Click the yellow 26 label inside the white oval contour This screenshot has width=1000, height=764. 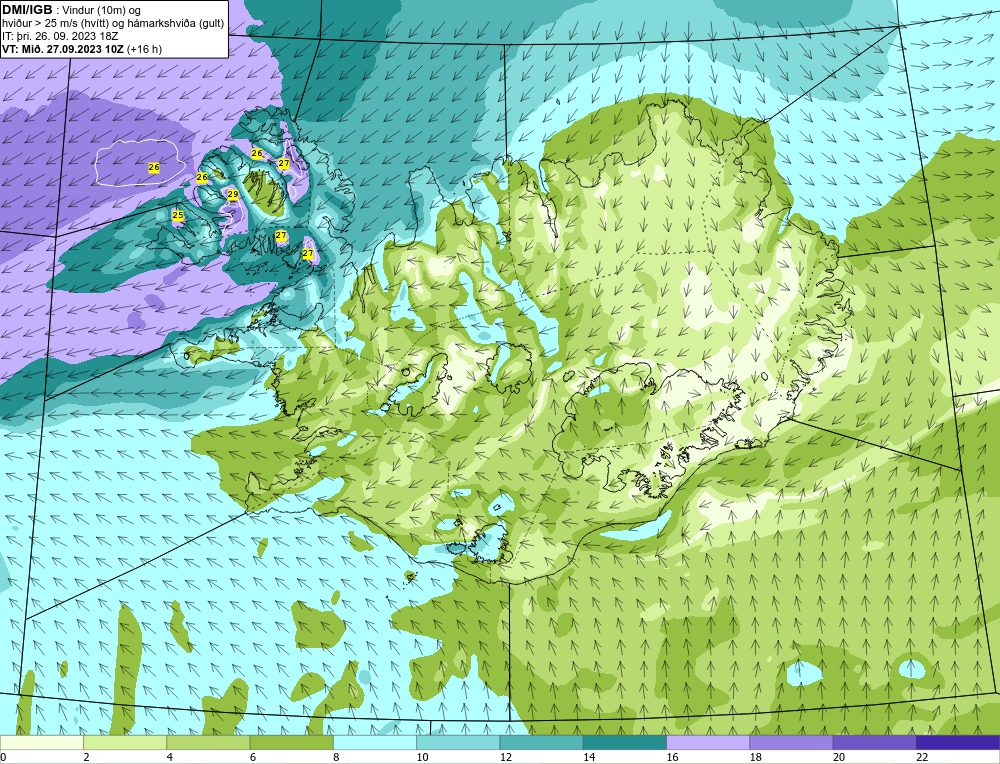tap(154, 167)
